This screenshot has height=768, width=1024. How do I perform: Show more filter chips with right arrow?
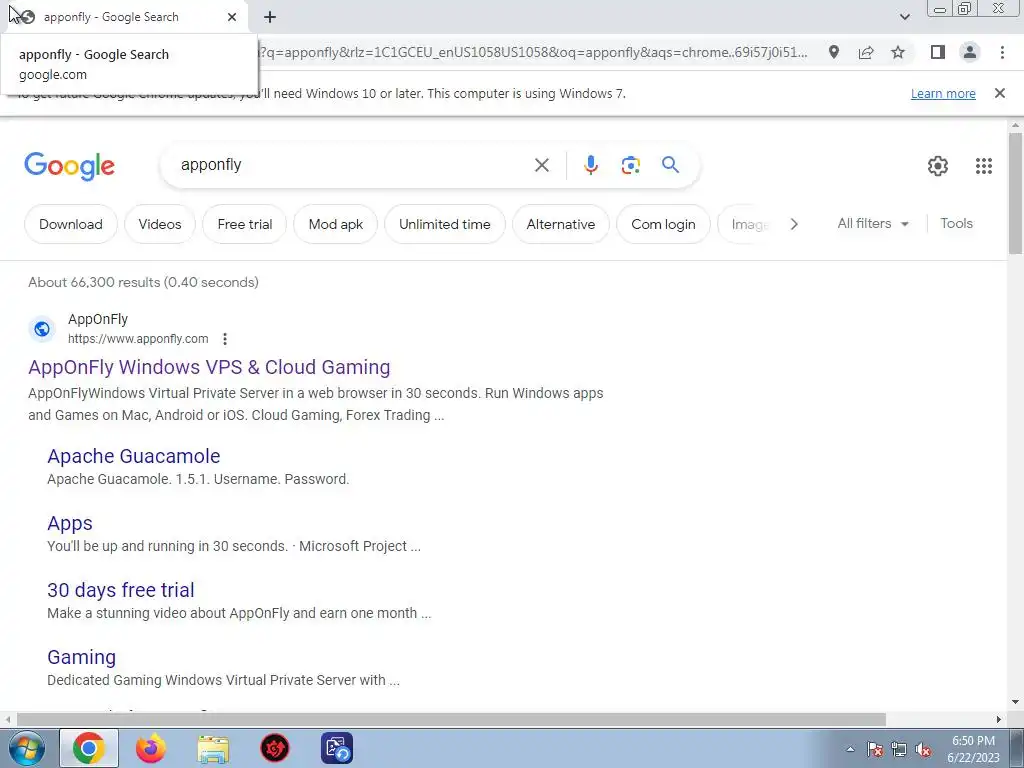[x=794, y=224]
